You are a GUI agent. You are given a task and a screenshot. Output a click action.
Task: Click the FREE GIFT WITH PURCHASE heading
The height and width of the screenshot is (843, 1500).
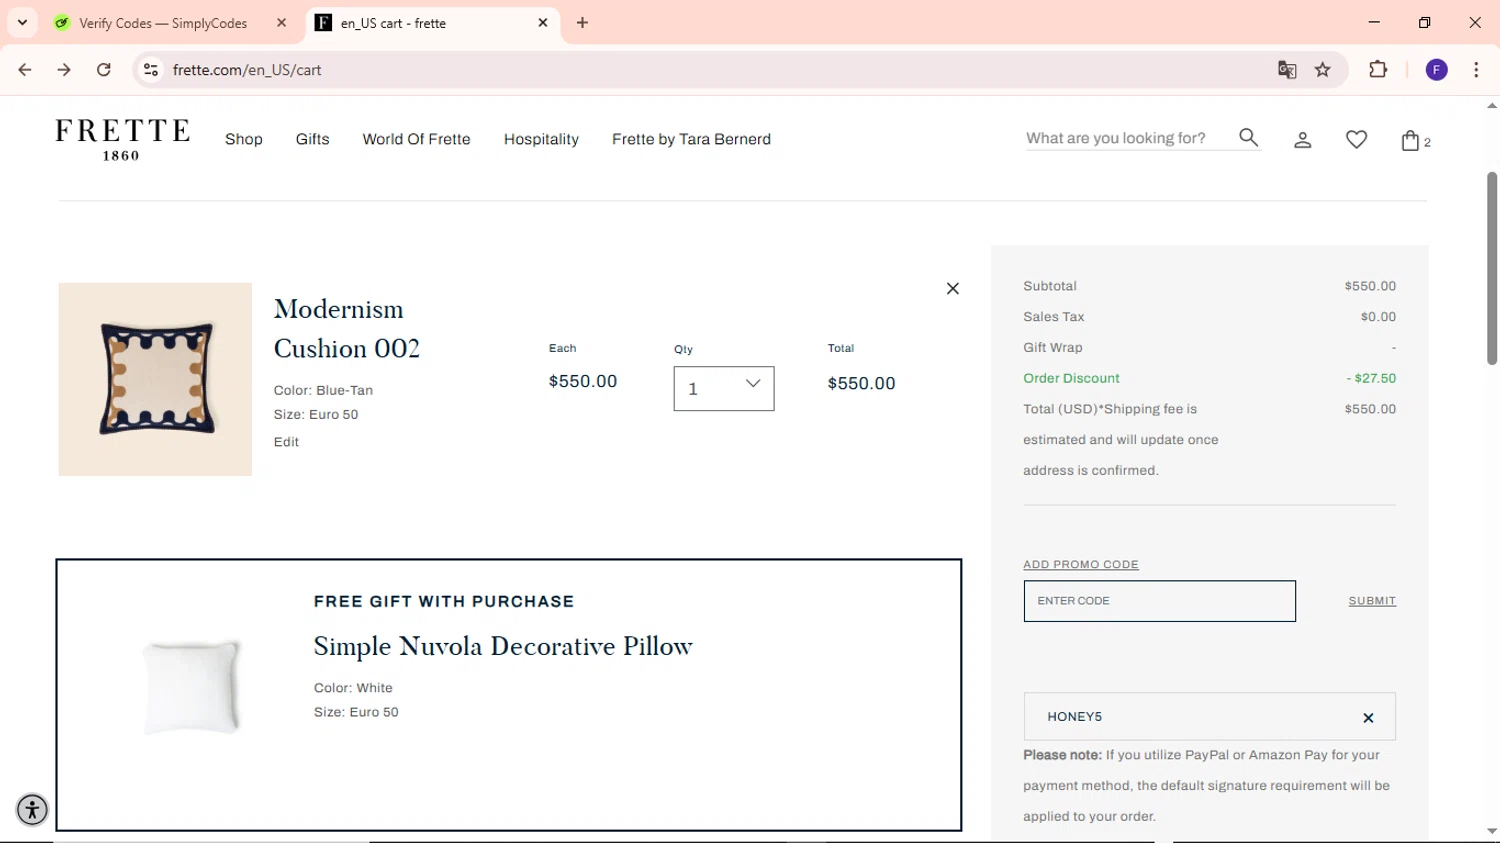pos(444,601)
